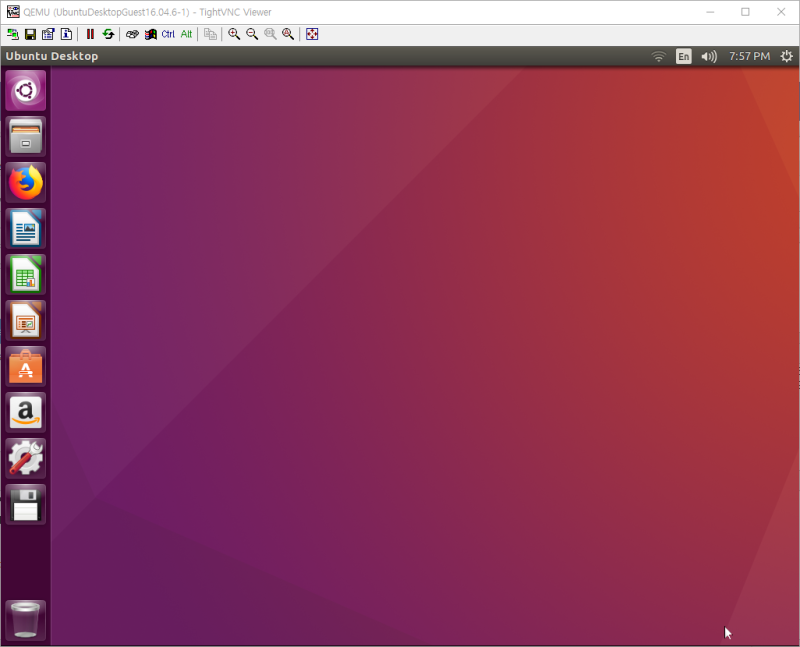This screenshot has height=647, width=800.
Task: Open the TightVNC connection options
Action: click(x=50, y=34)
